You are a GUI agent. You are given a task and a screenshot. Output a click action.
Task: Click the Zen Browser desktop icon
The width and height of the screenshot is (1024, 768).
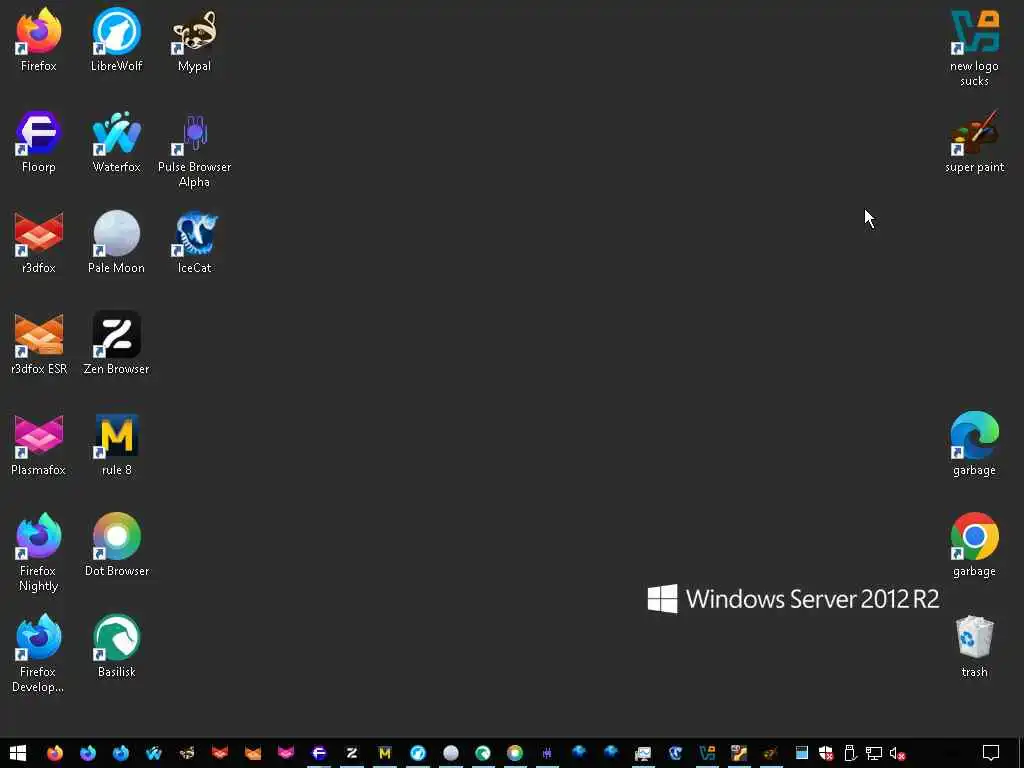click(x=116, y=344)
